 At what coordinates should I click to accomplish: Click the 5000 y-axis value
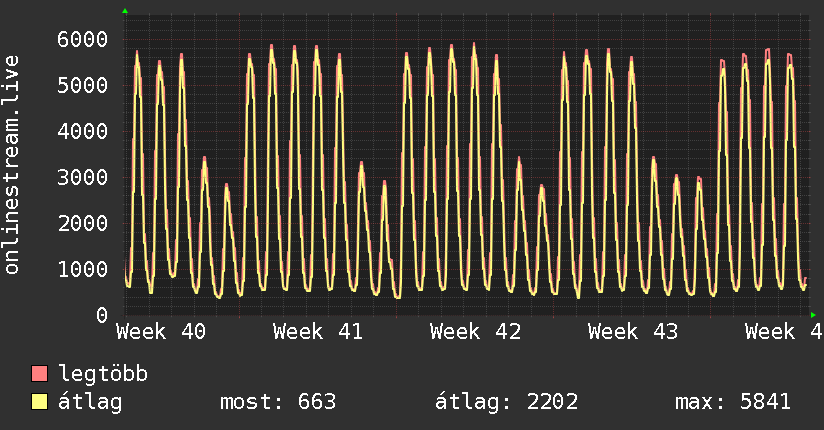tap(83, 85)
